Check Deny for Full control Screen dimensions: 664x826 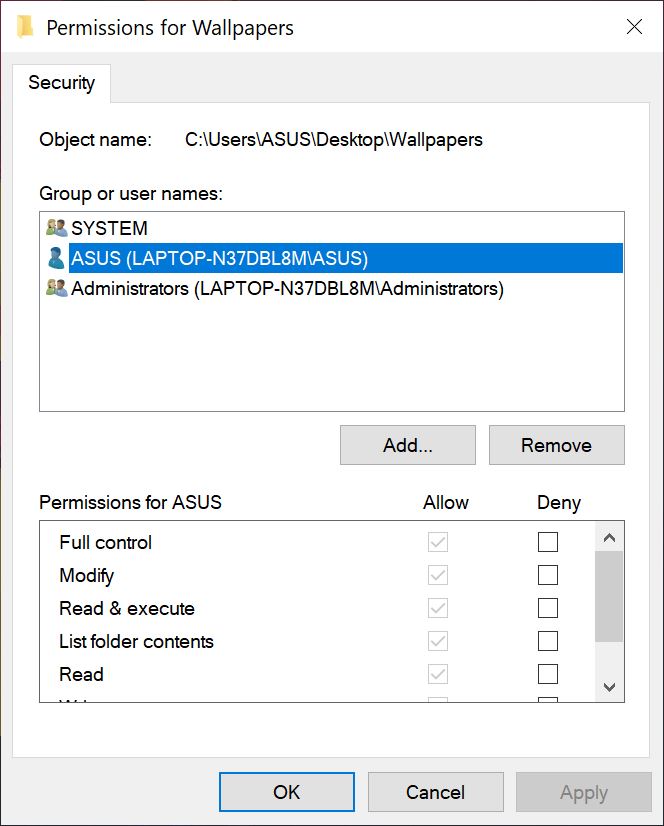pyautogui.click(x=548, y=542)
